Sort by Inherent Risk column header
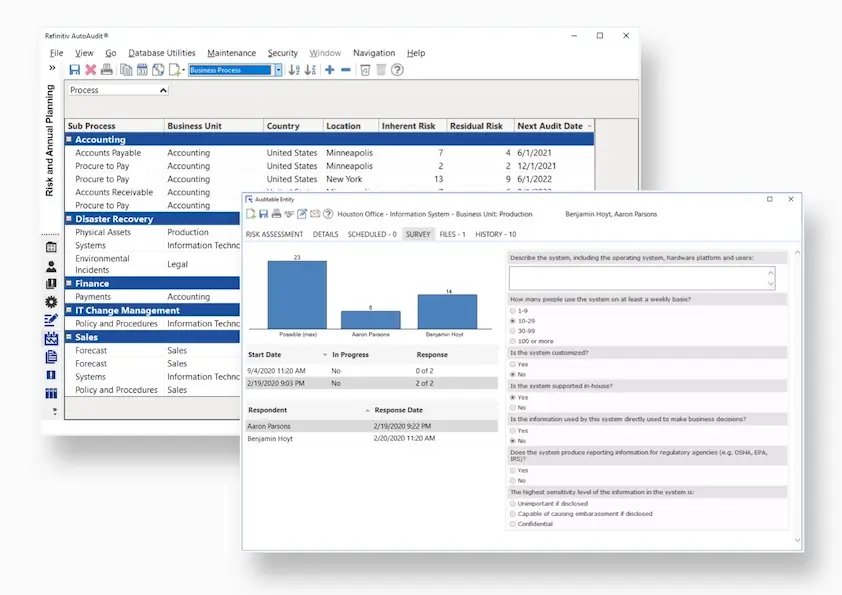842x595 pixels. pos(412,126)
